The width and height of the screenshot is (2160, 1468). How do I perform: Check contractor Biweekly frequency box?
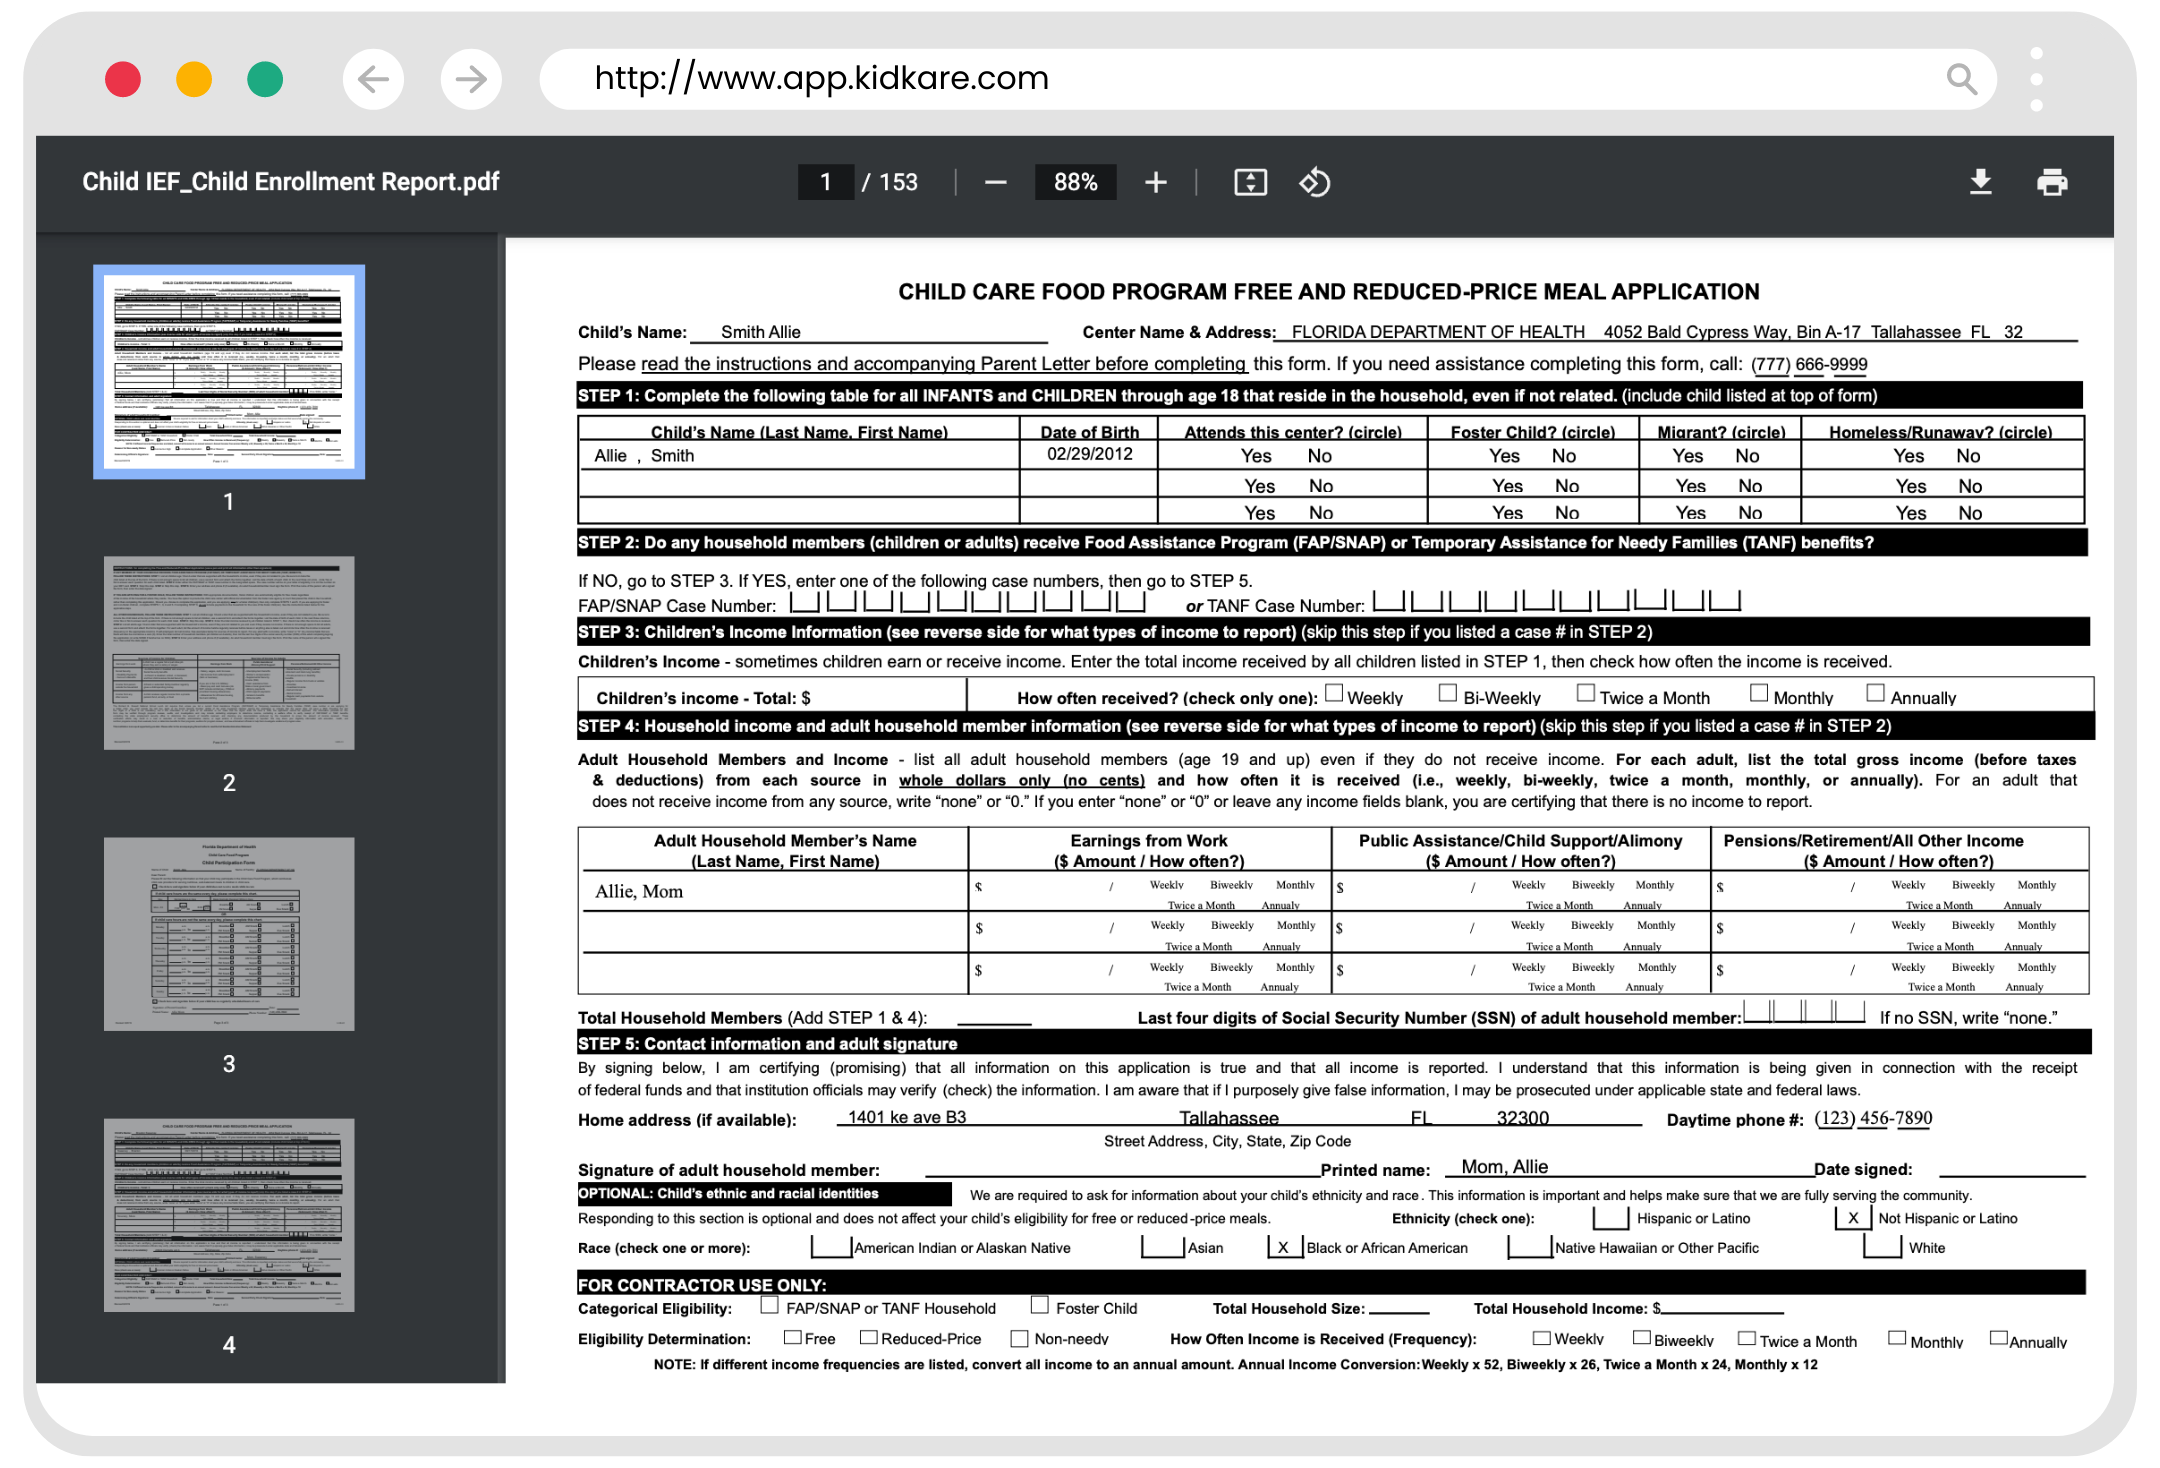pos(1641,1338)
